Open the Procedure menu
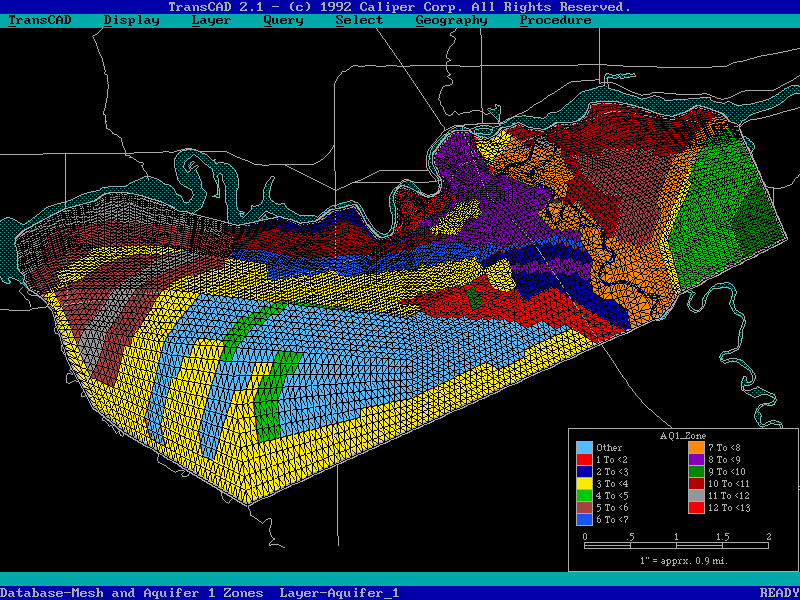 [555, 20]
